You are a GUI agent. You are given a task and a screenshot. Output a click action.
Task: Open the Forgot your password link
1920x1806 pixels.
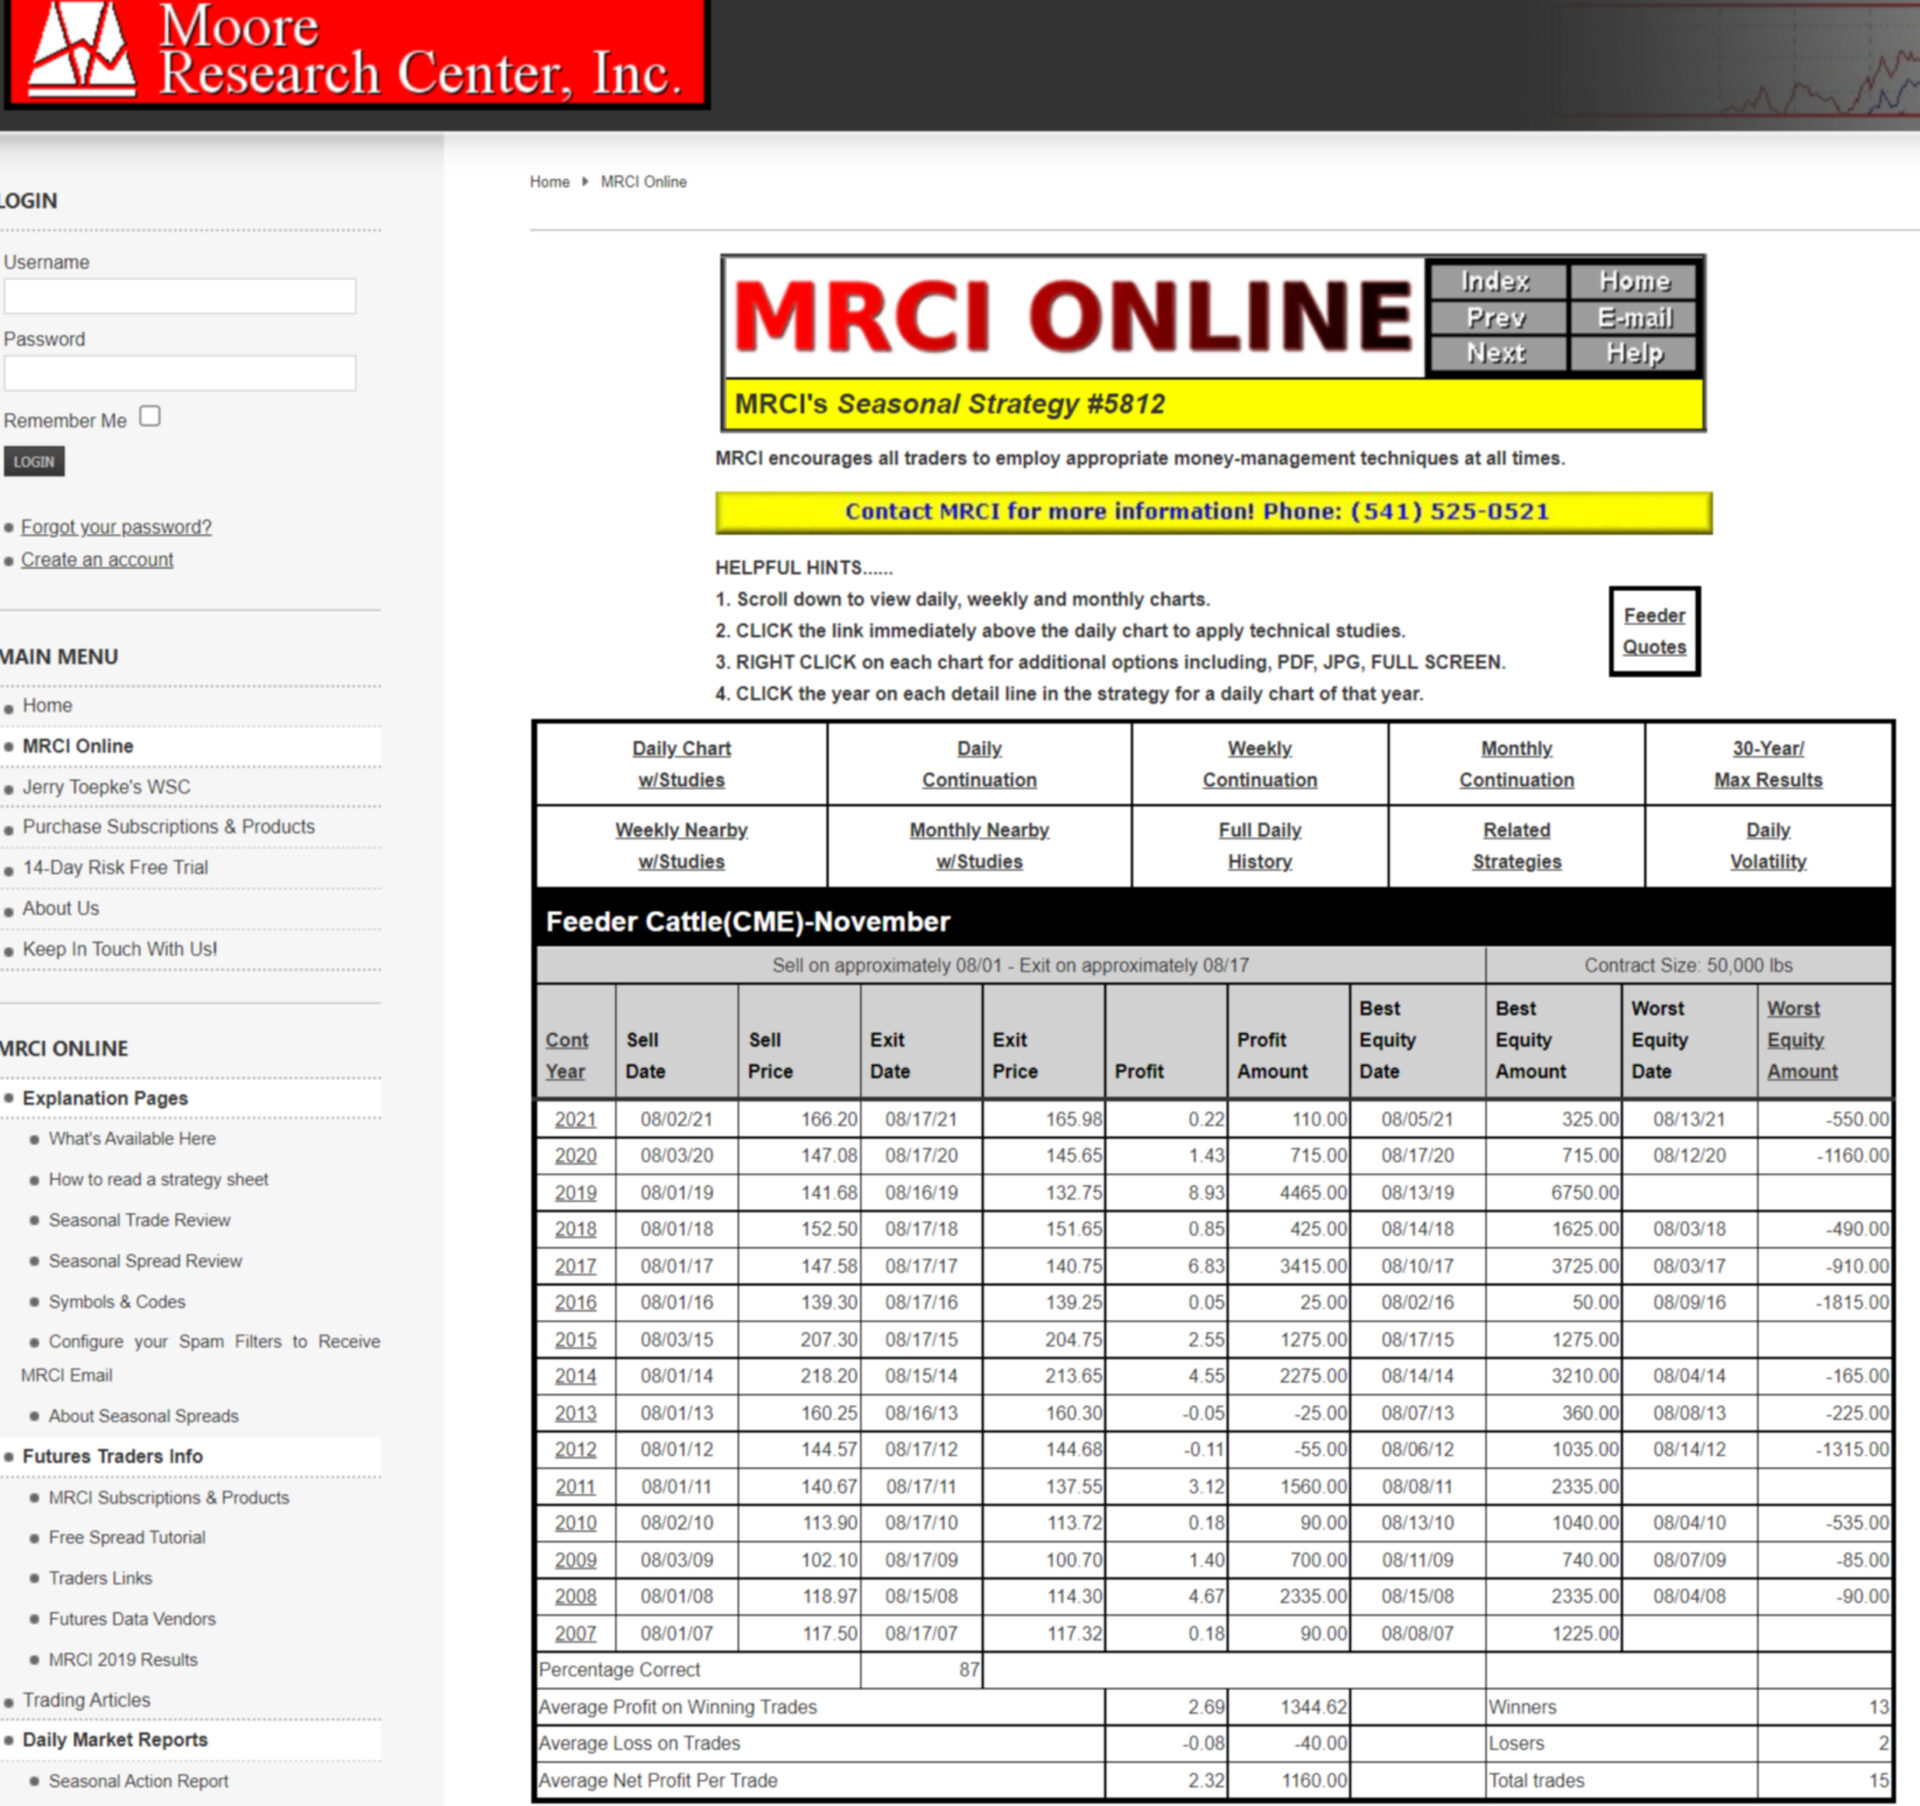coord(116,527)
